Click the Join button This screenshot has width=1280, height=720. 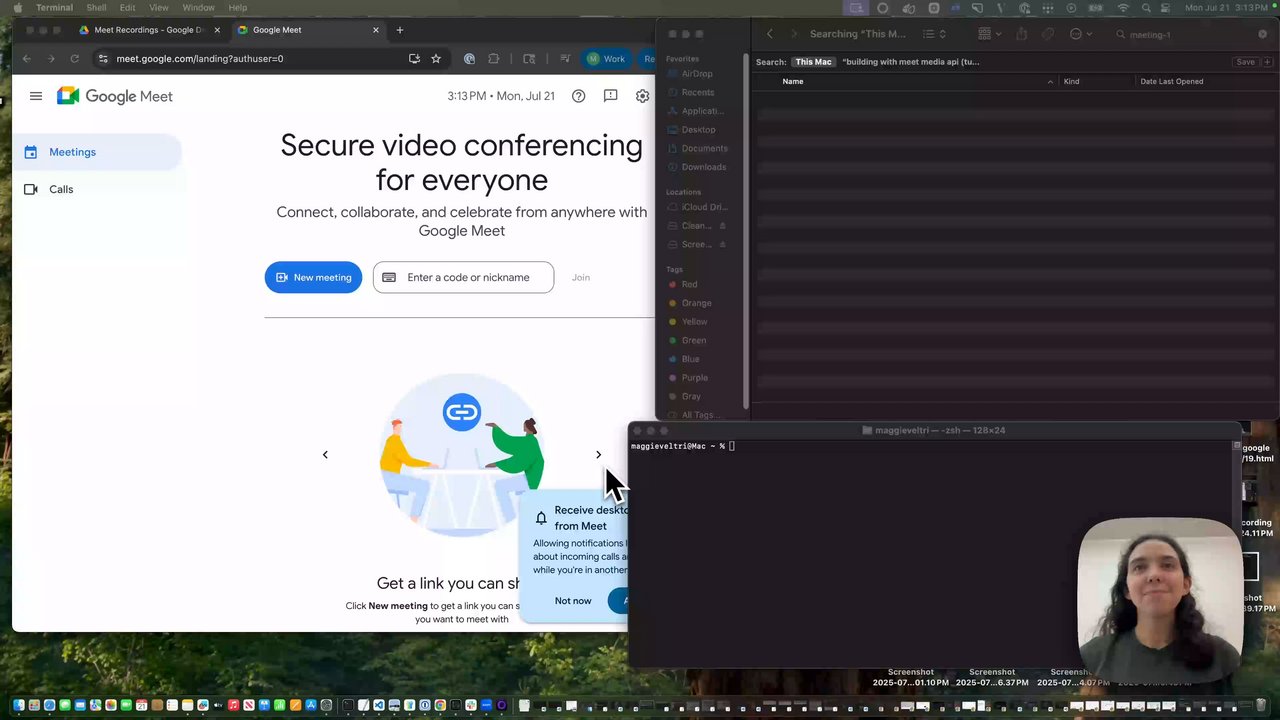pos(581,277)
